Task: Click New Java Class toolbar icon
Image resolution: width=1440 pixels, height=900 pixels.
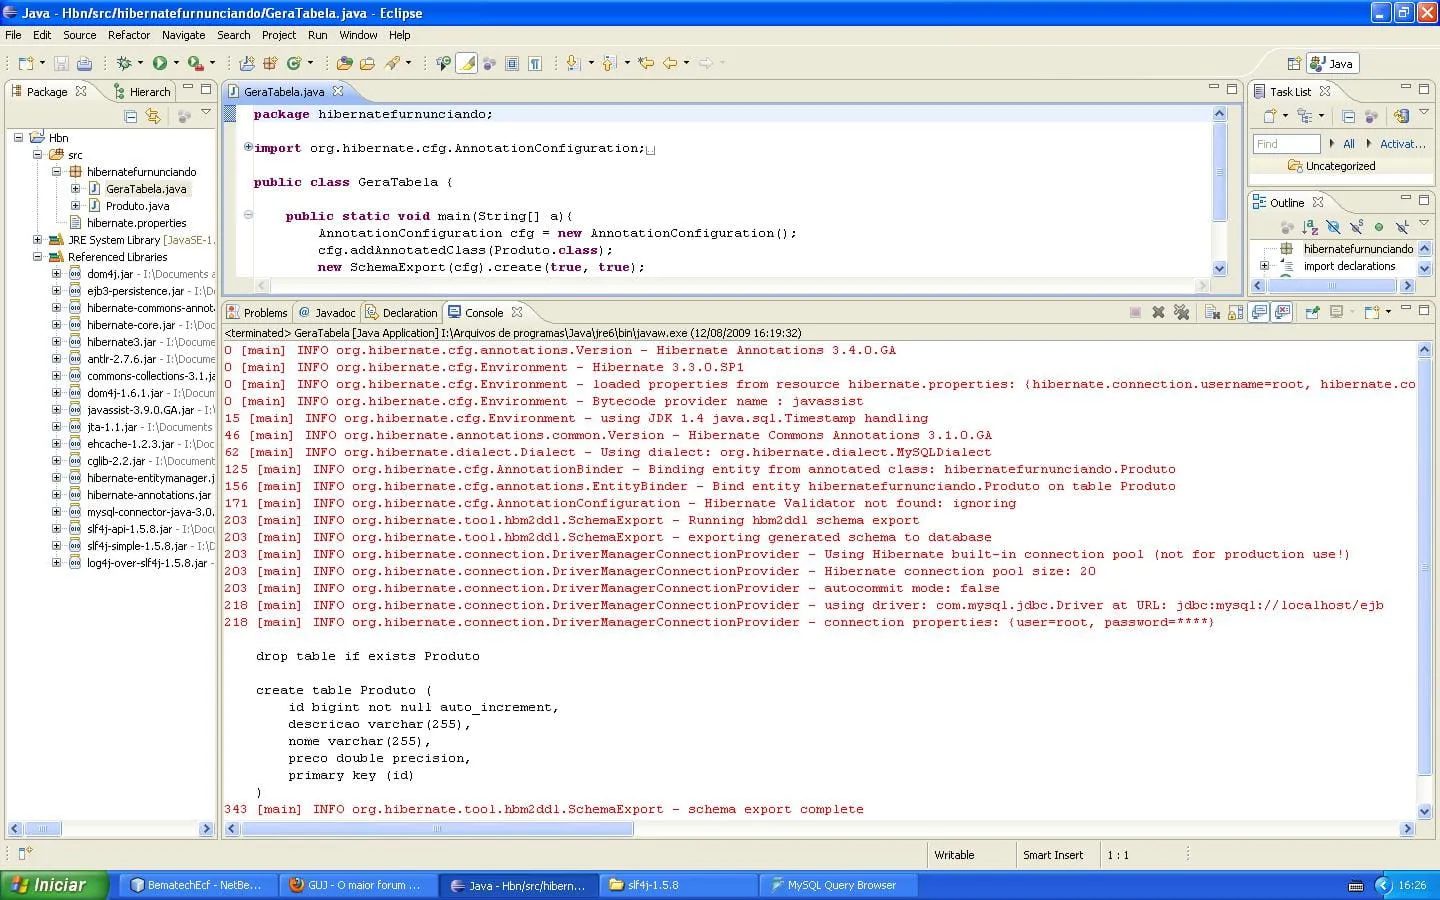Action: coord(294,63)
